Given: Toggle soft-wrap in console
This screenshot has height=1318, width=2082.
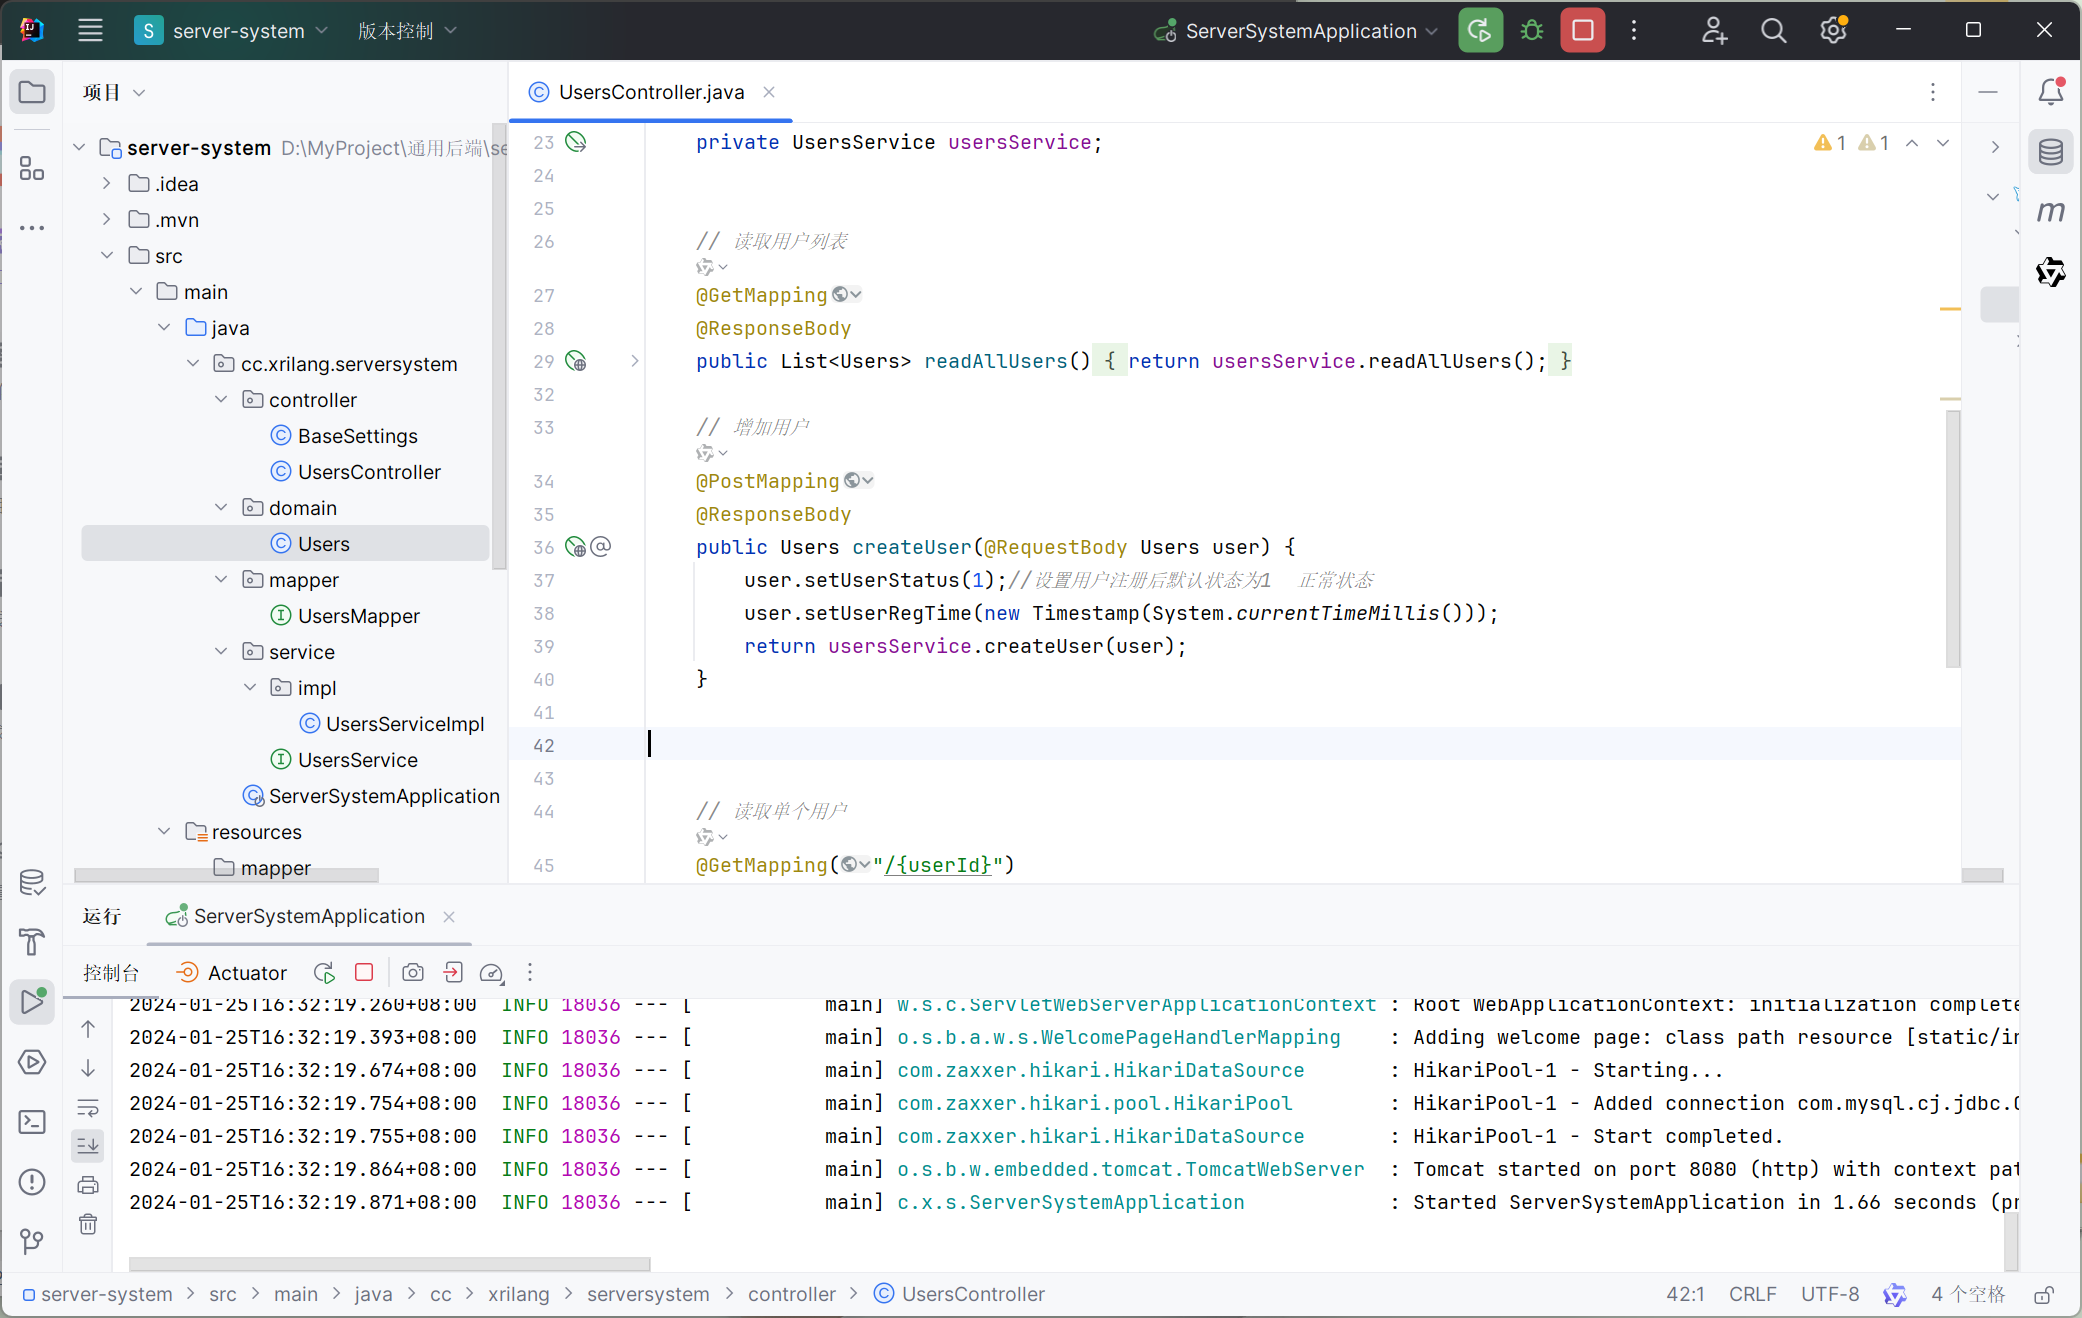Looking at the screenshot, I should 88,1107.
